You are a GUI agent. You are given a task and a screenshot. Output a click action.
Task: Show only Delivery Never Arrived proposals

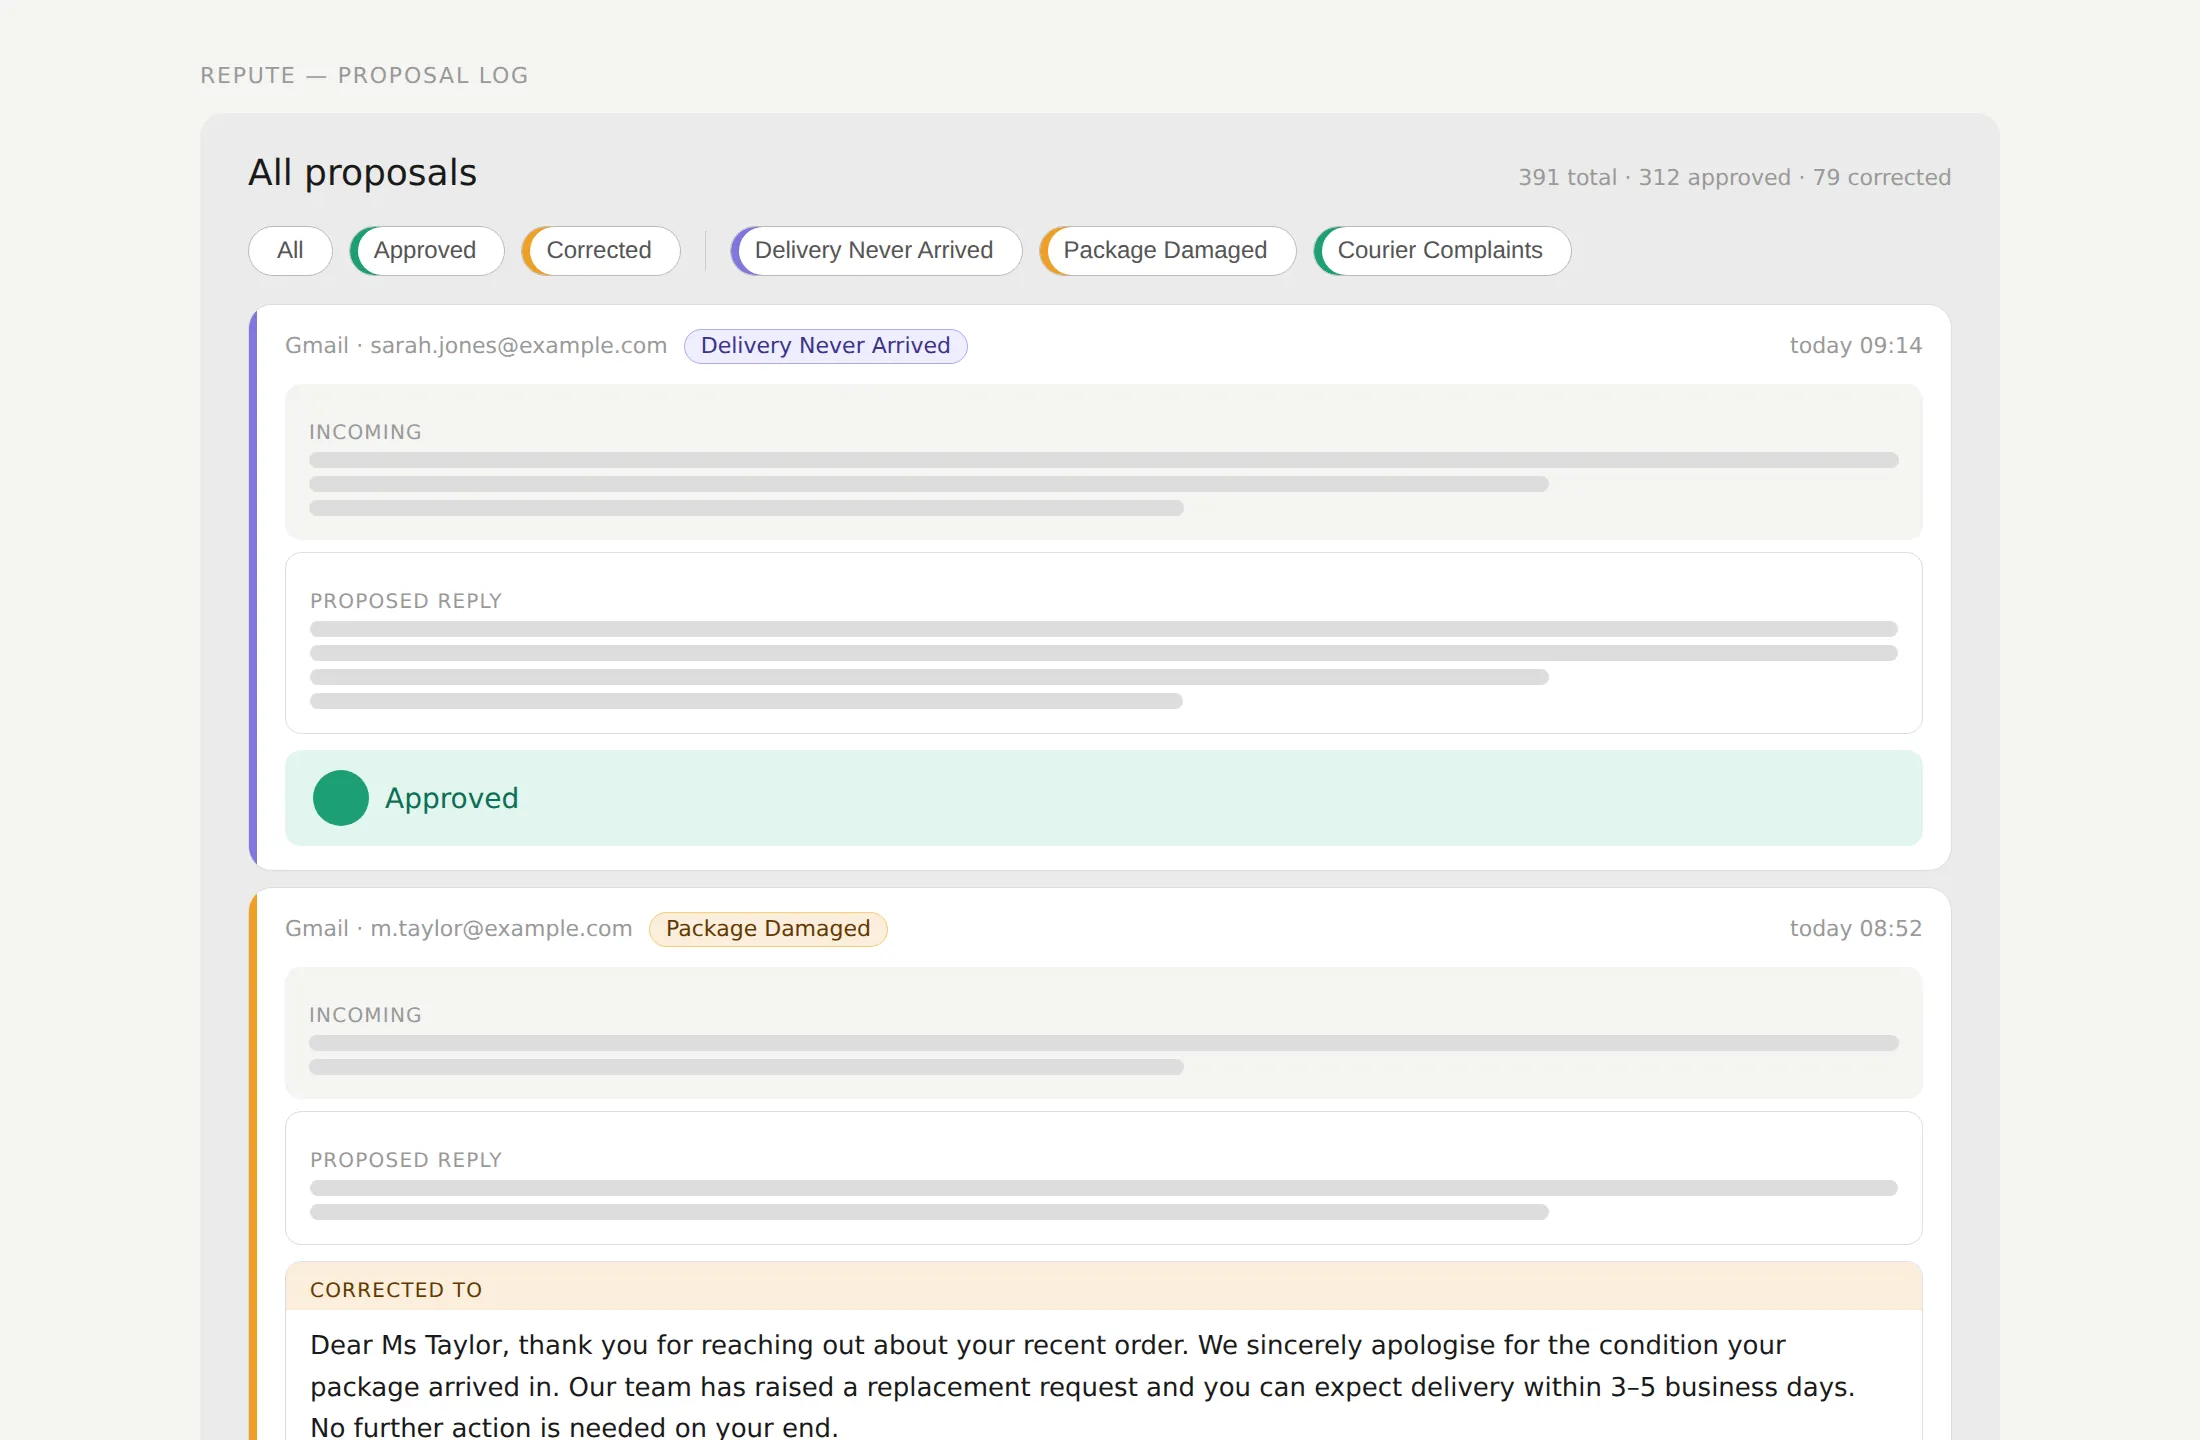tap(876, 250)
